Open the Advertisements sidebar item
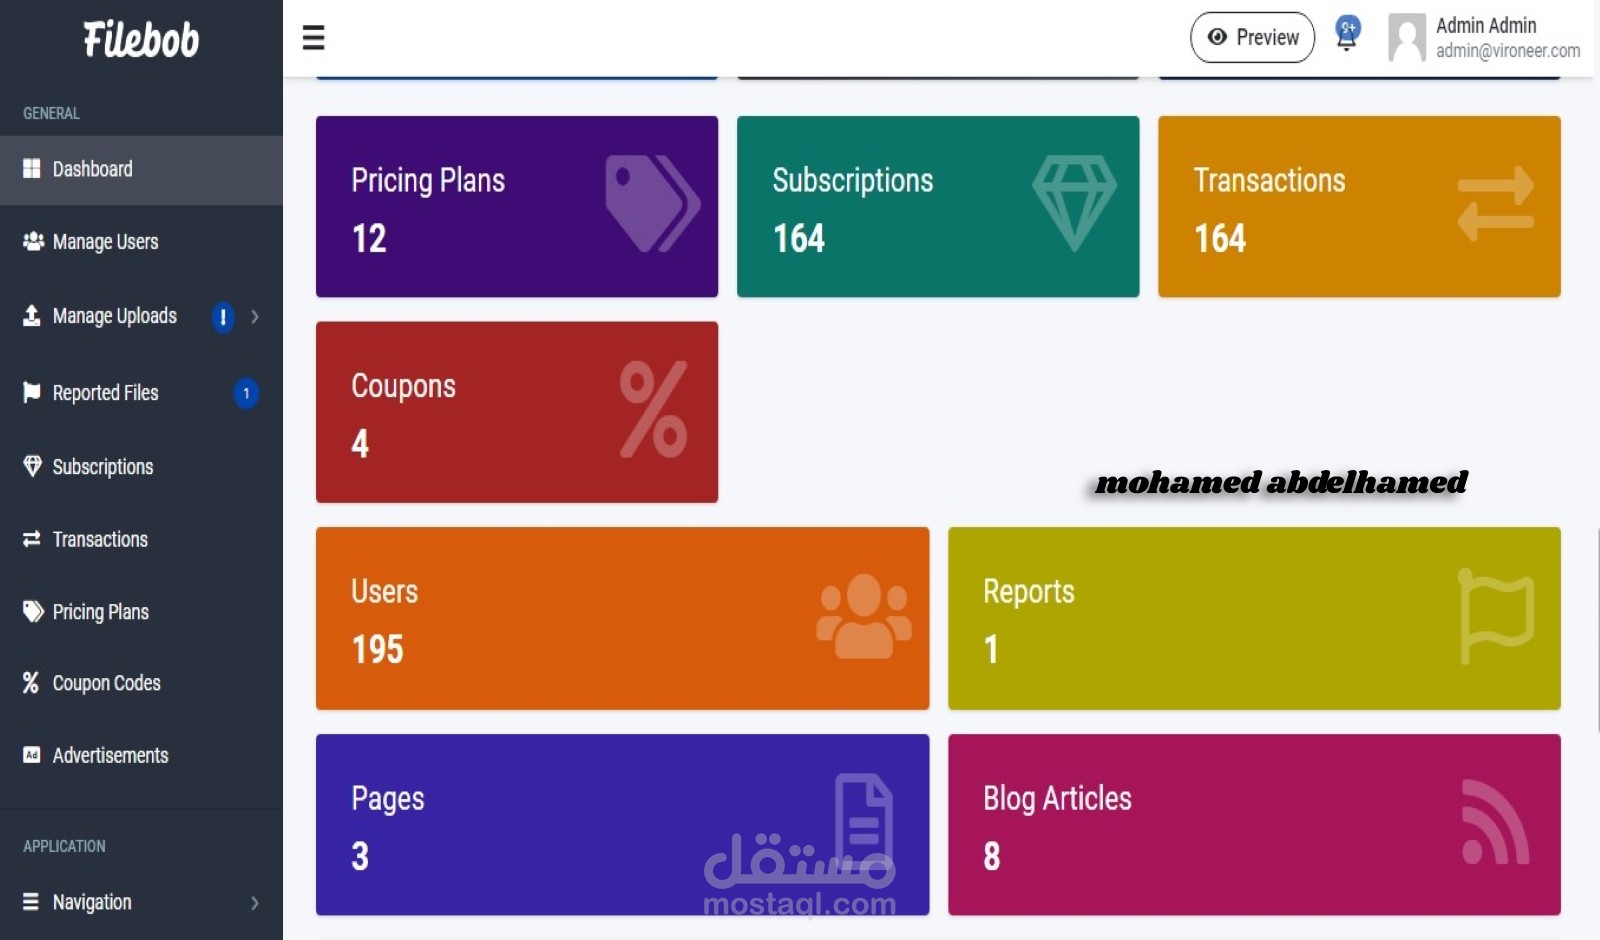This screenshot has width=1600, height=940. tap(110, 756)
